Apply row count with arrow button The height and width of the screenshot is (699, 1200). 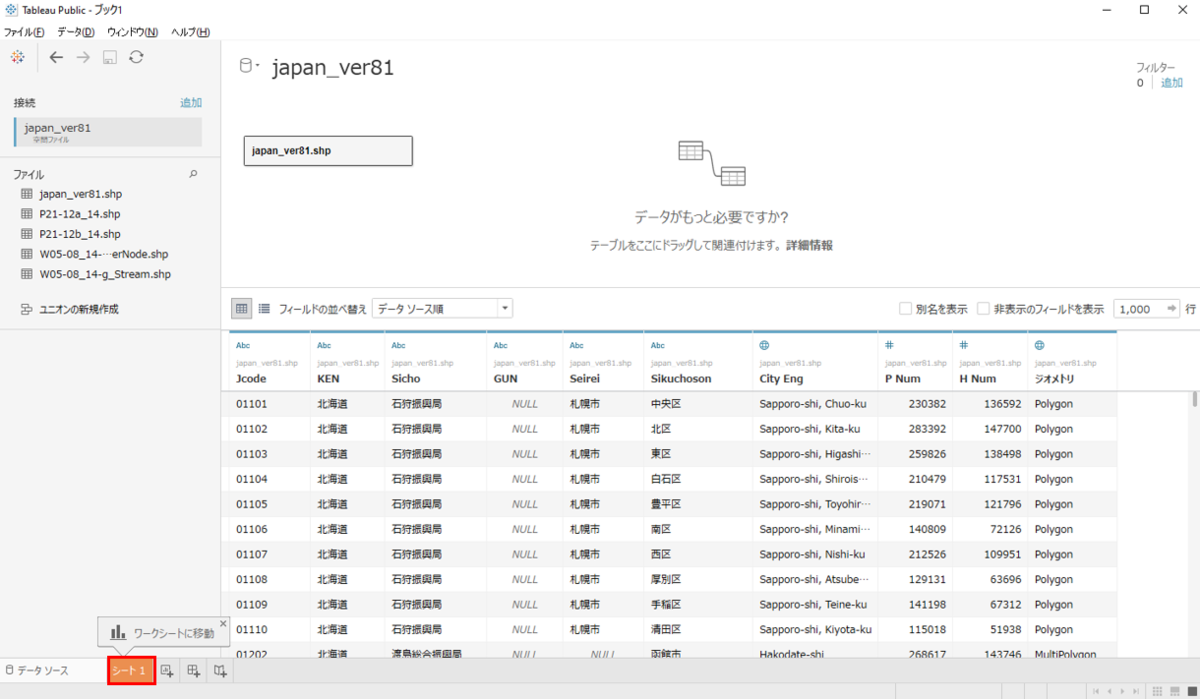pyautogui.click(x=1173, y=309)
